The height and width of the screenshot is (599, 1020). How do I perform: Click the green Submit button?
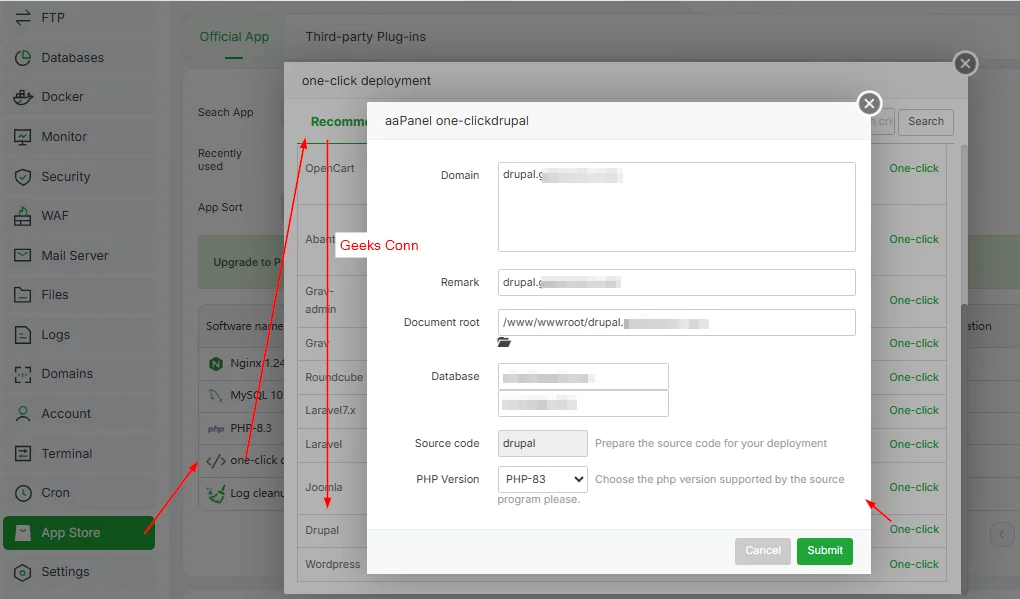824,550
